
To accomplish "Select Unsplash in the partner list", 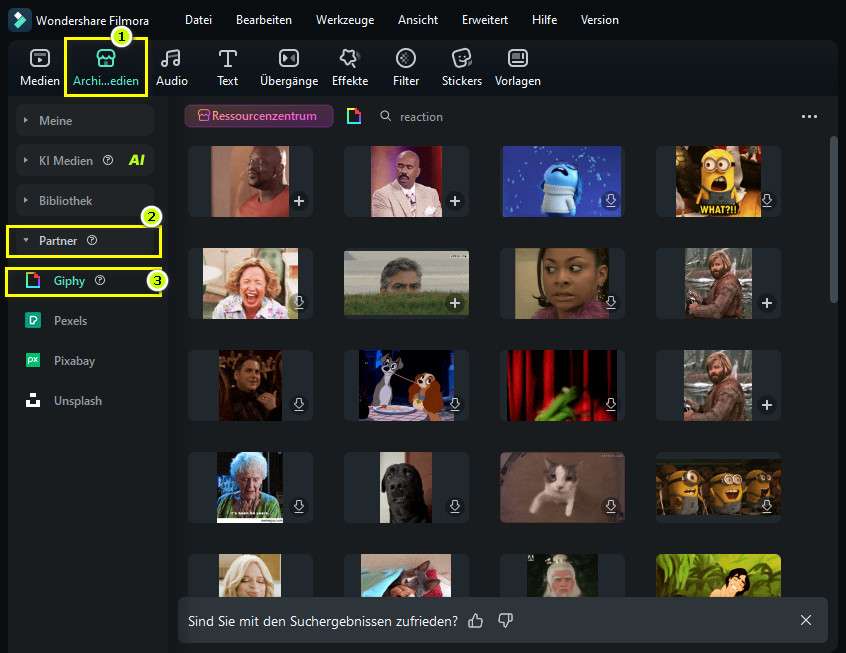I will tap(78, 400).
